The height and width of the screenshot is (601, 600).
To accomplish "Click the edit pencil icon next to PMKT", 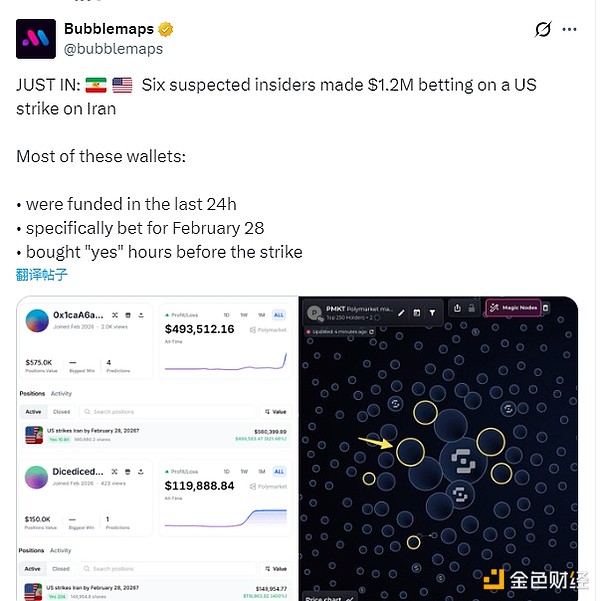I will tap(401, 313).
